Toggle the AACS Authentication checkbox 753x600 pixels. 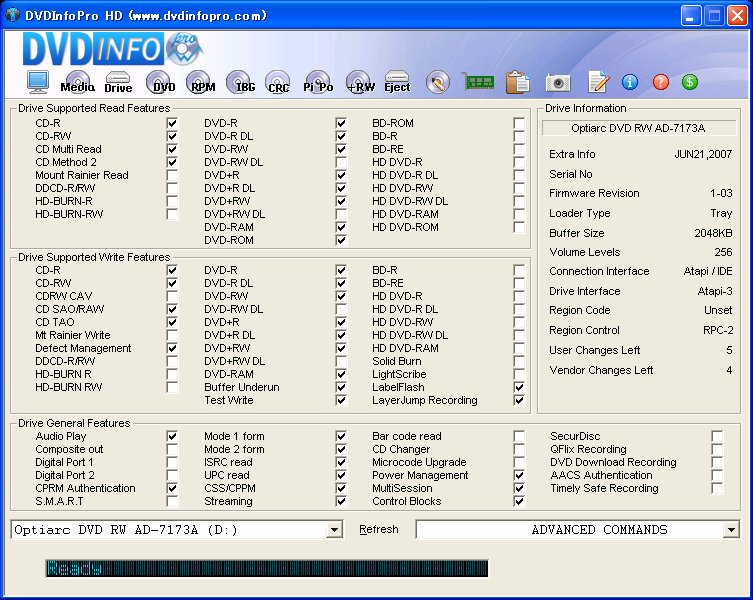[717, 475]
